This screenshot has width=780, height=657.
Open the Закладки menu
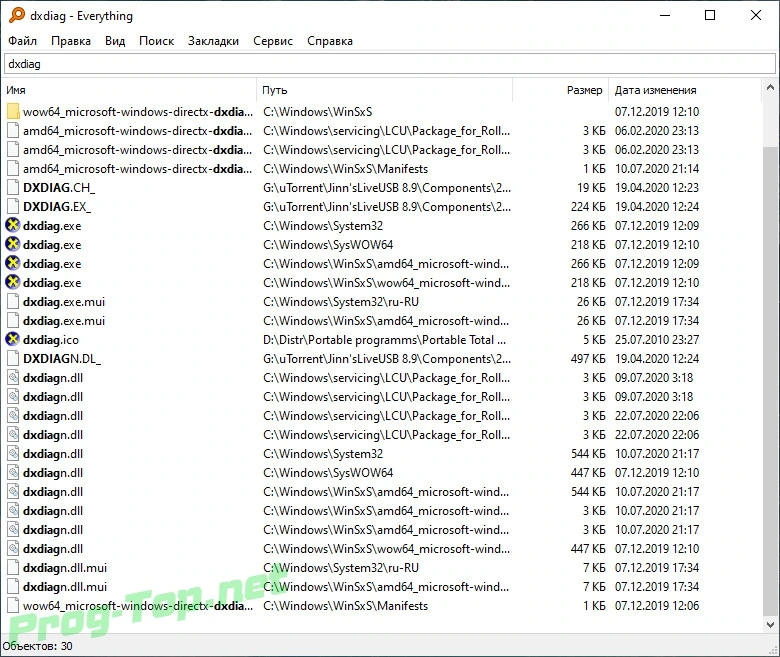point(213,41)
